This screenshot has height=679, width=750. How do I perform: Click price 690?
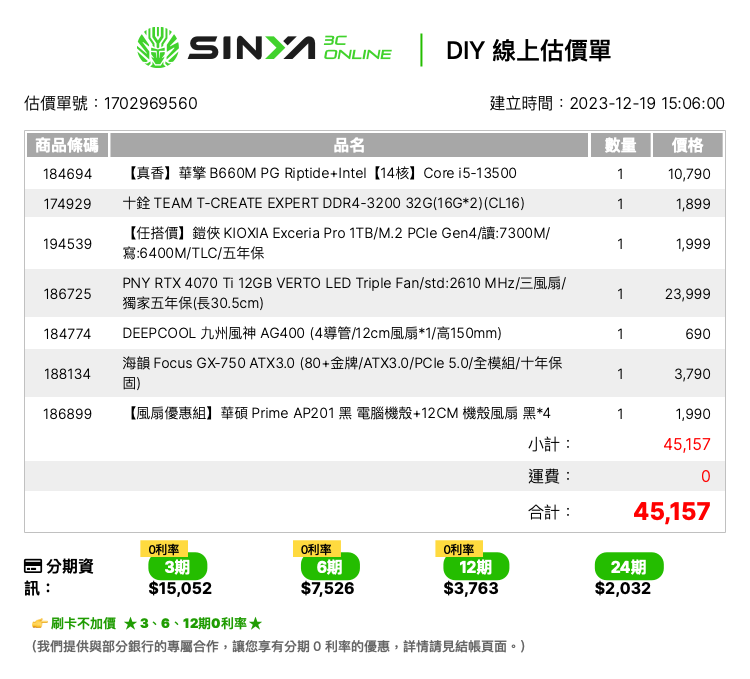coord(698,334)
